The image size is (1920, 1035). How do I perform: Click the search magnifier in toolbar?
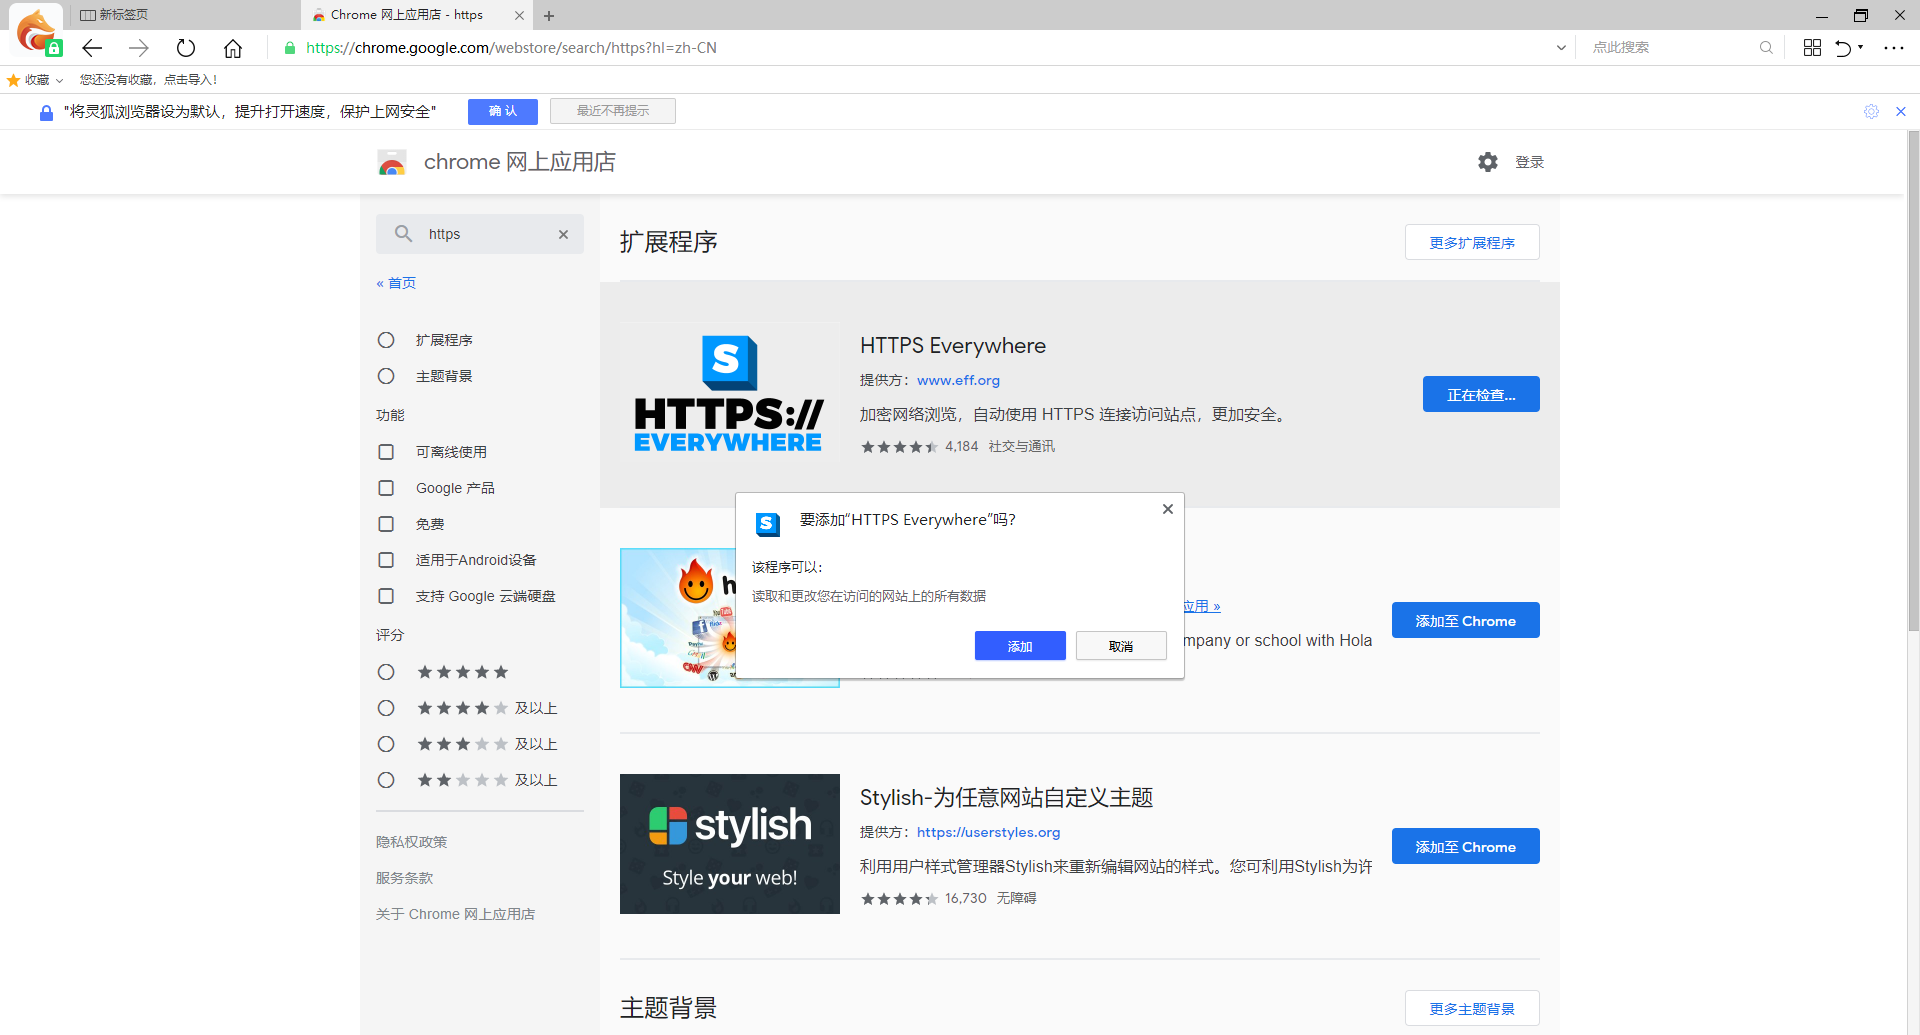coord(1766,48)
